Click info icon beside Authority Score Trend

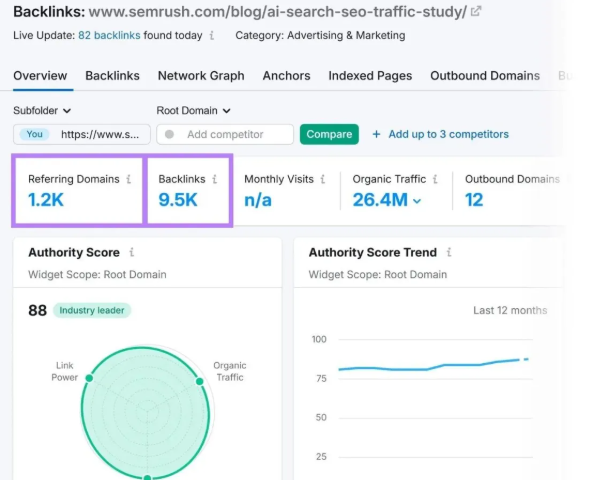pos(448,253)
